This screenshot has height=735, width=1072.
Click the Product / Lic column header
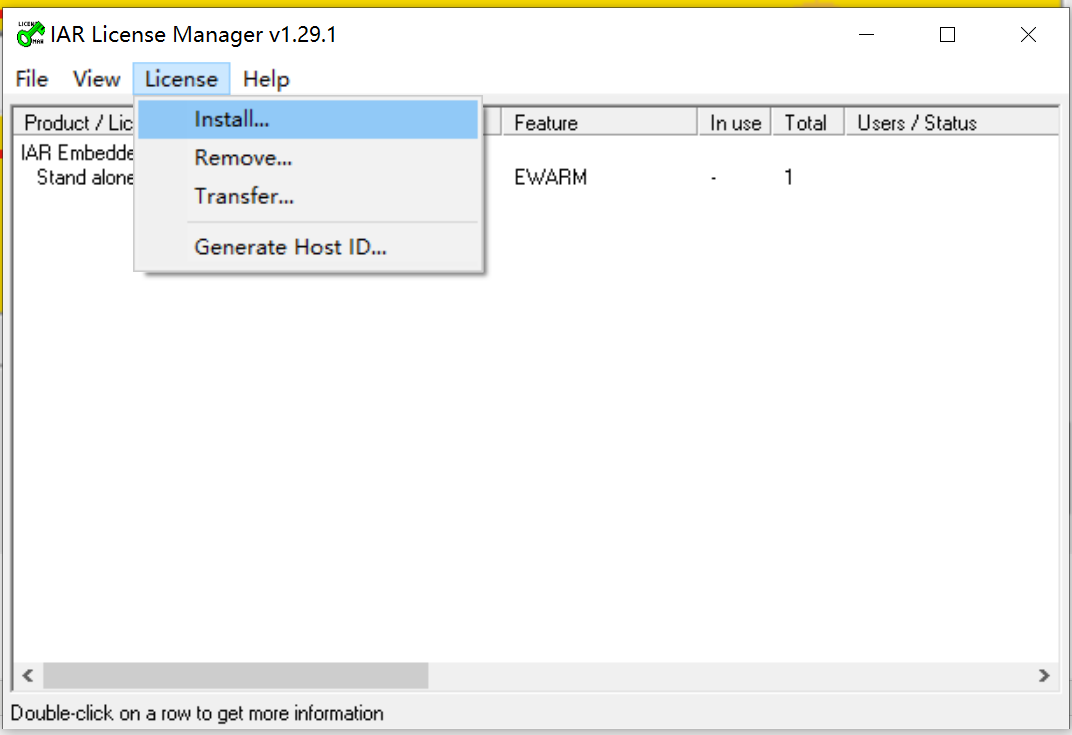pos(75,122)
